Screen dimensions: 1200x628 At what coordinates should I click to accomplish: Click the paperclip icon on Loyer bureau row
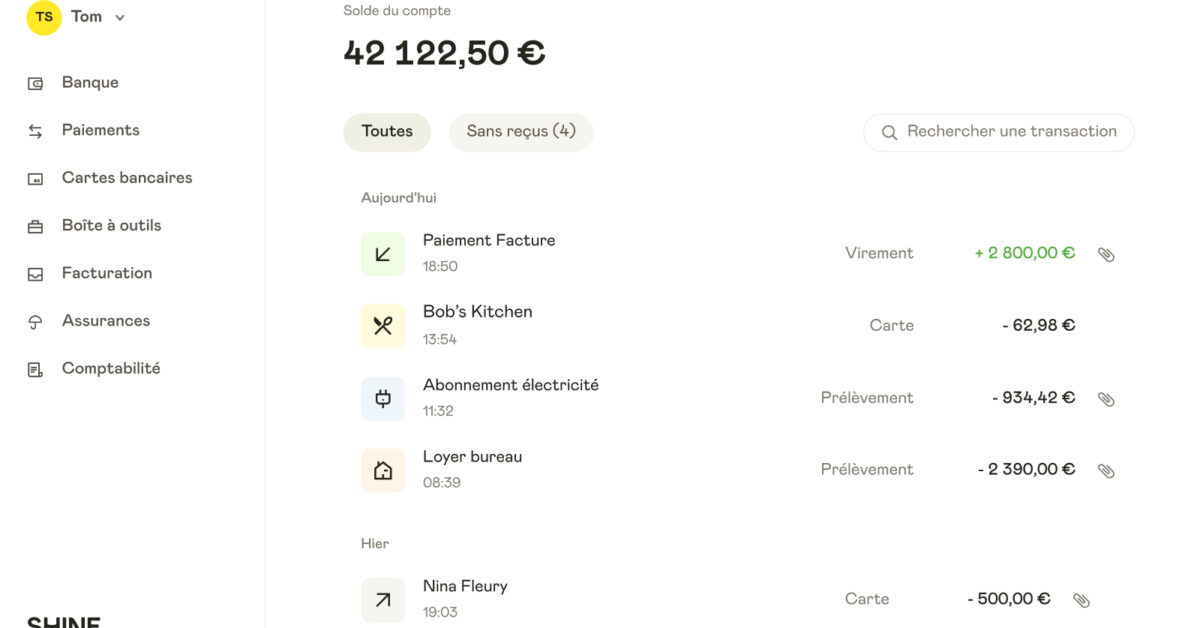tap(1106, 469)
